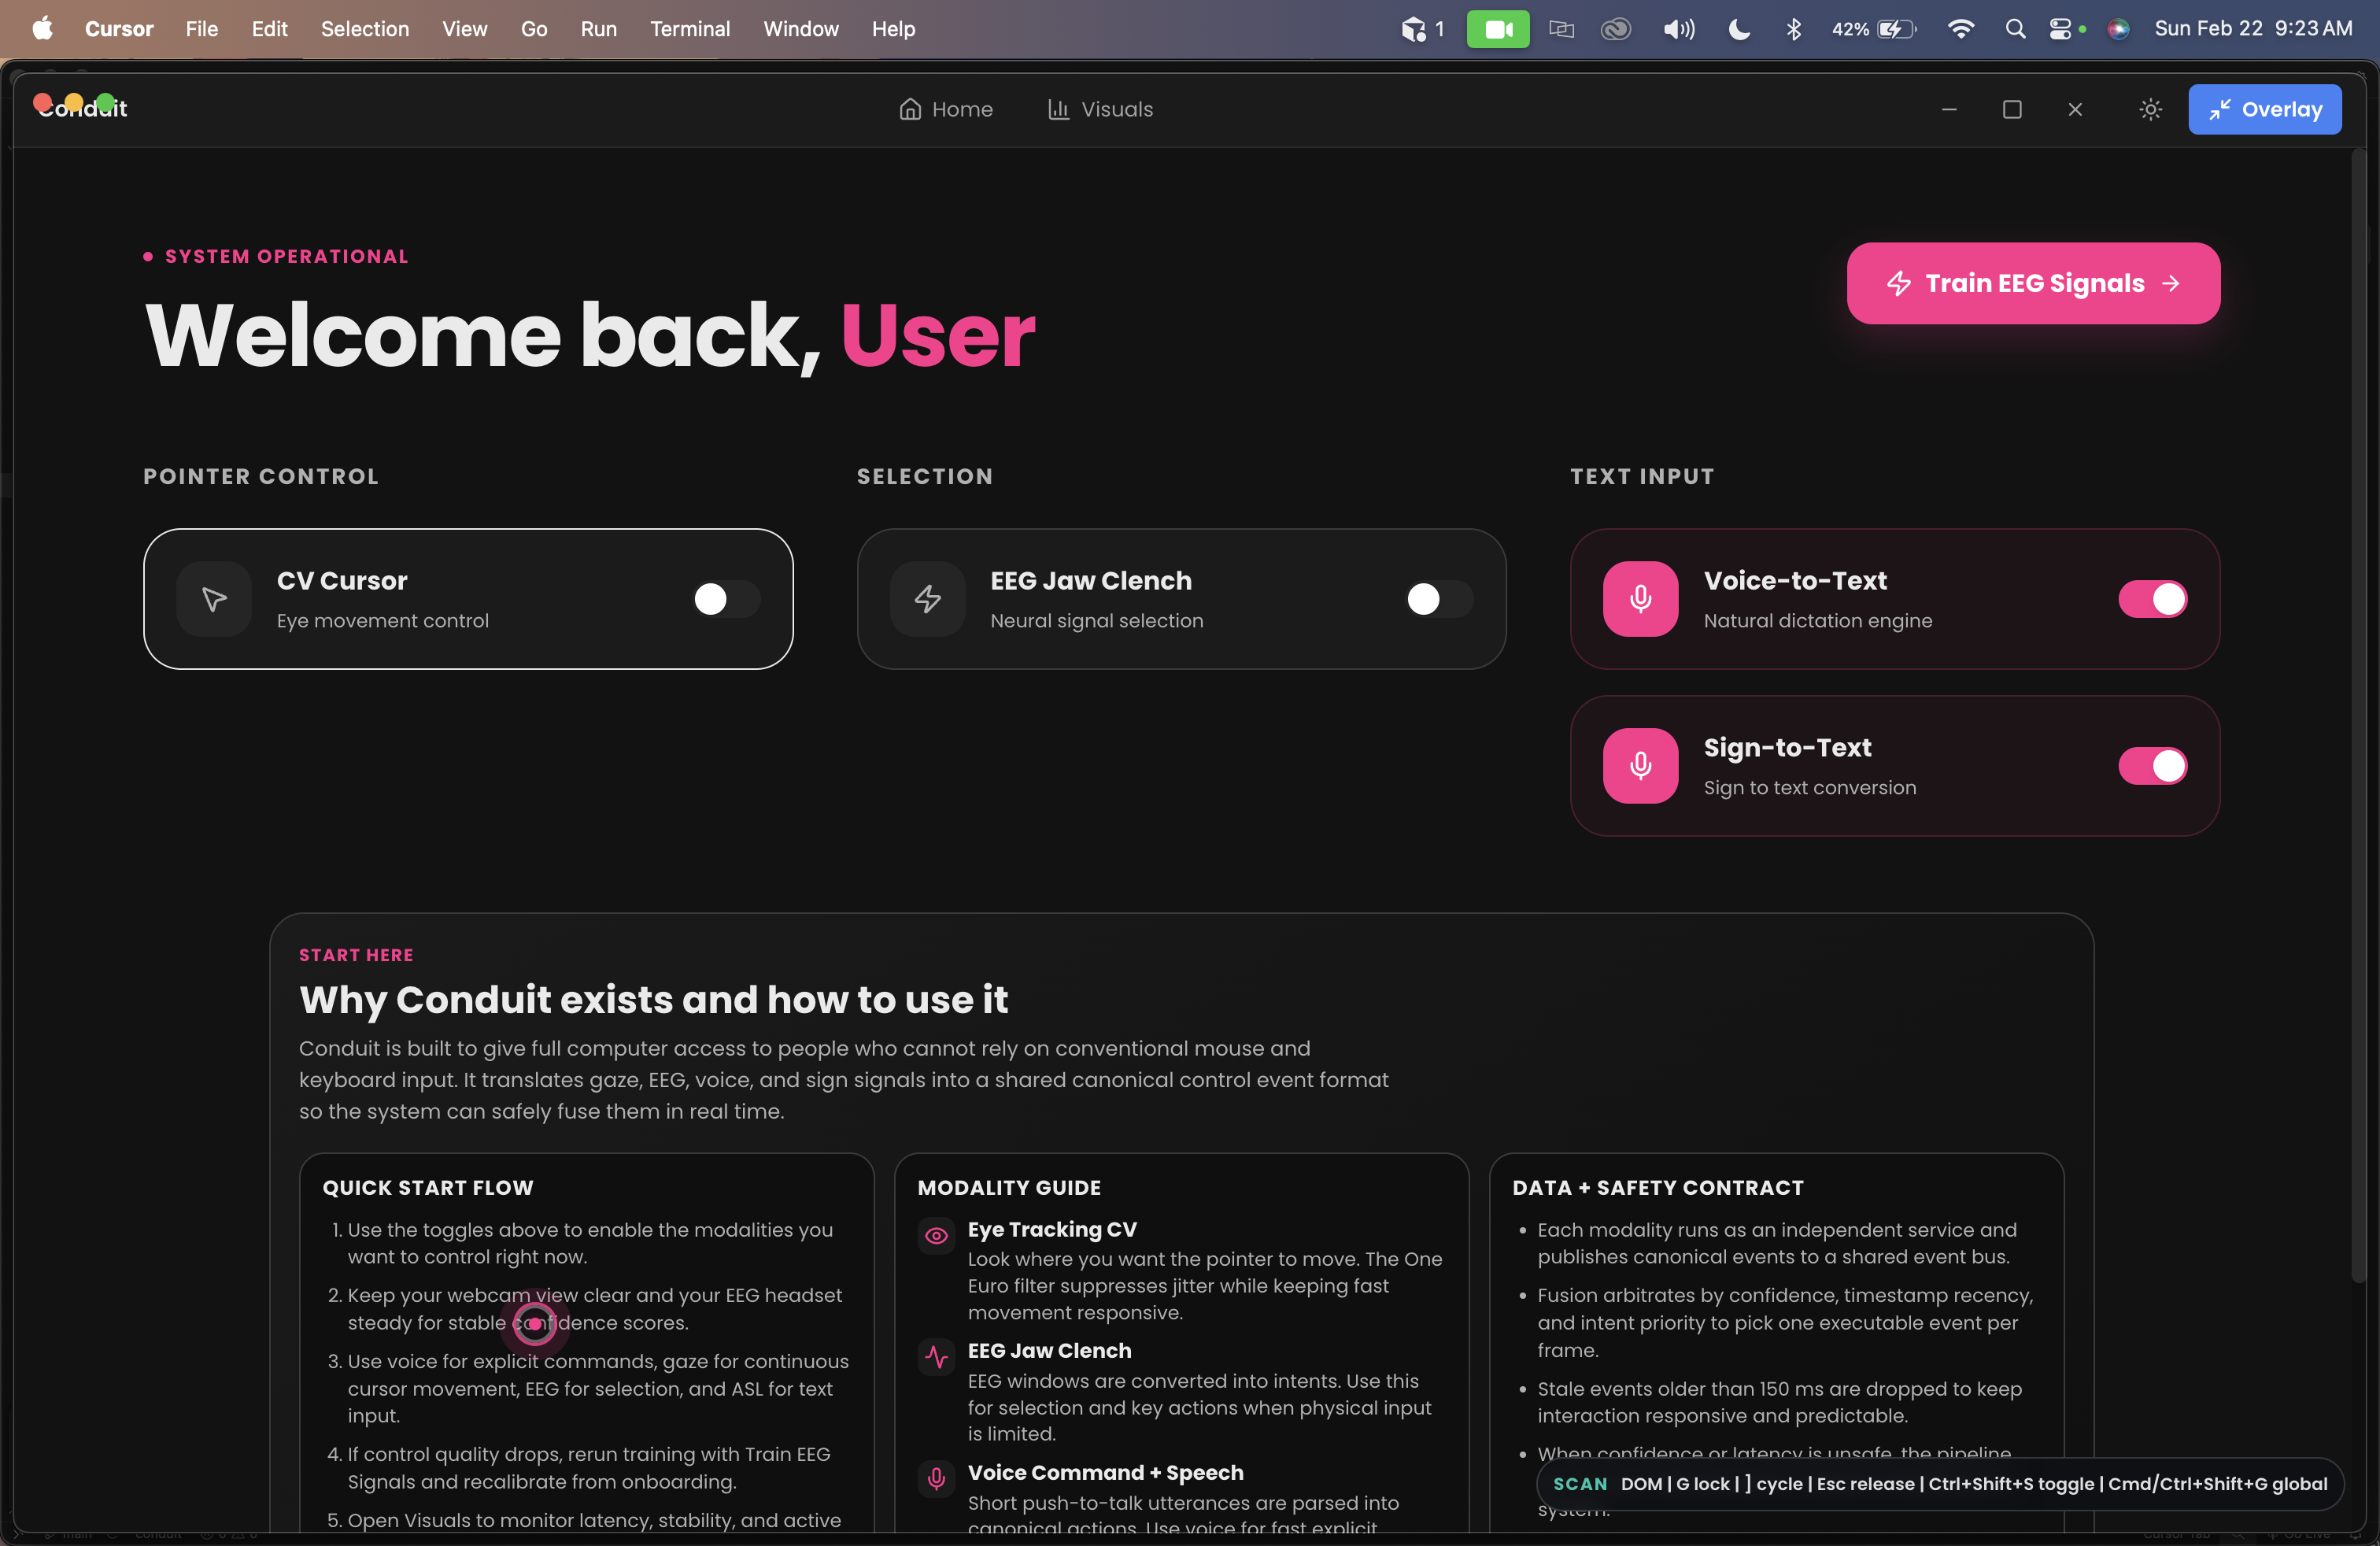Click the Voice-to-Text microphone icon
Image resolution: width=2380 pixels, height=1546 pixels.
click(x=1640, y=599)
